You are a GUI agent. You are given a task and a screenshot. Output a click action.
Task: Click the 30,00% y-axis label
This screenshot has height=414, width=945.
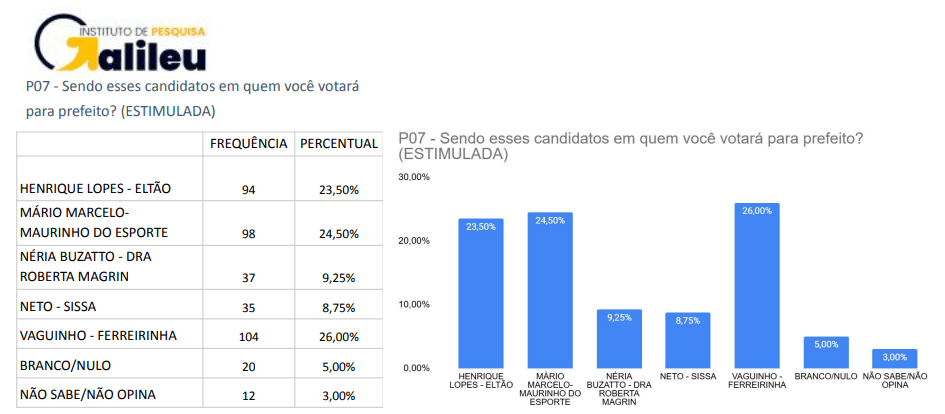click(413, 177)
